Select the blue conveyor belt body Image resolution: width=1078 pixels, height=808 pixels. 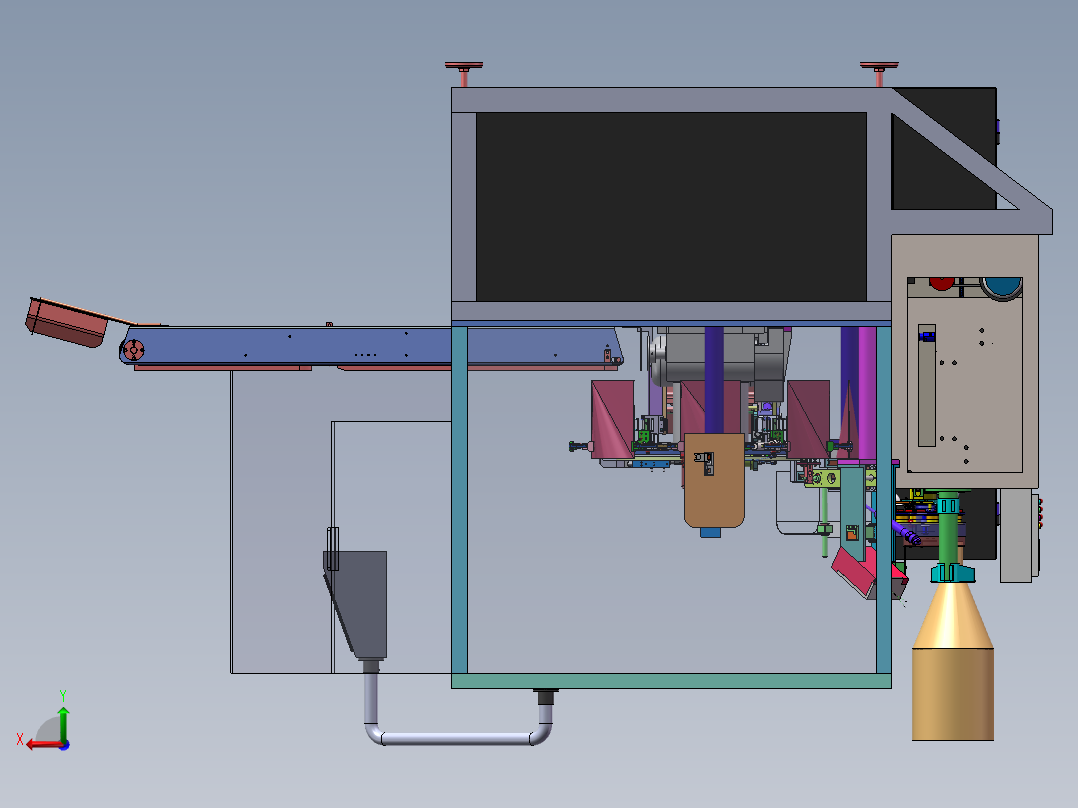pyautogui.click(x=371, y=345)
